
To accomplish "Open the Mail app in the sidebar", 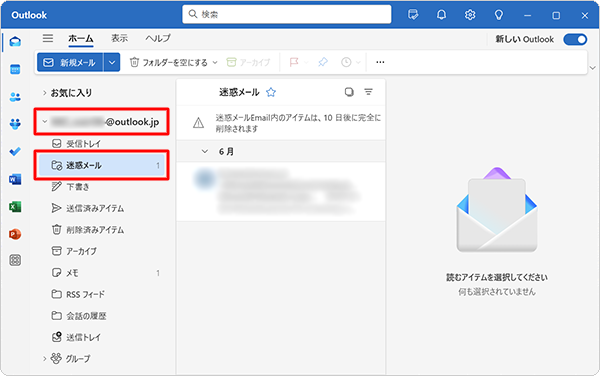I will pyautogui.click(x=15, y=42).
